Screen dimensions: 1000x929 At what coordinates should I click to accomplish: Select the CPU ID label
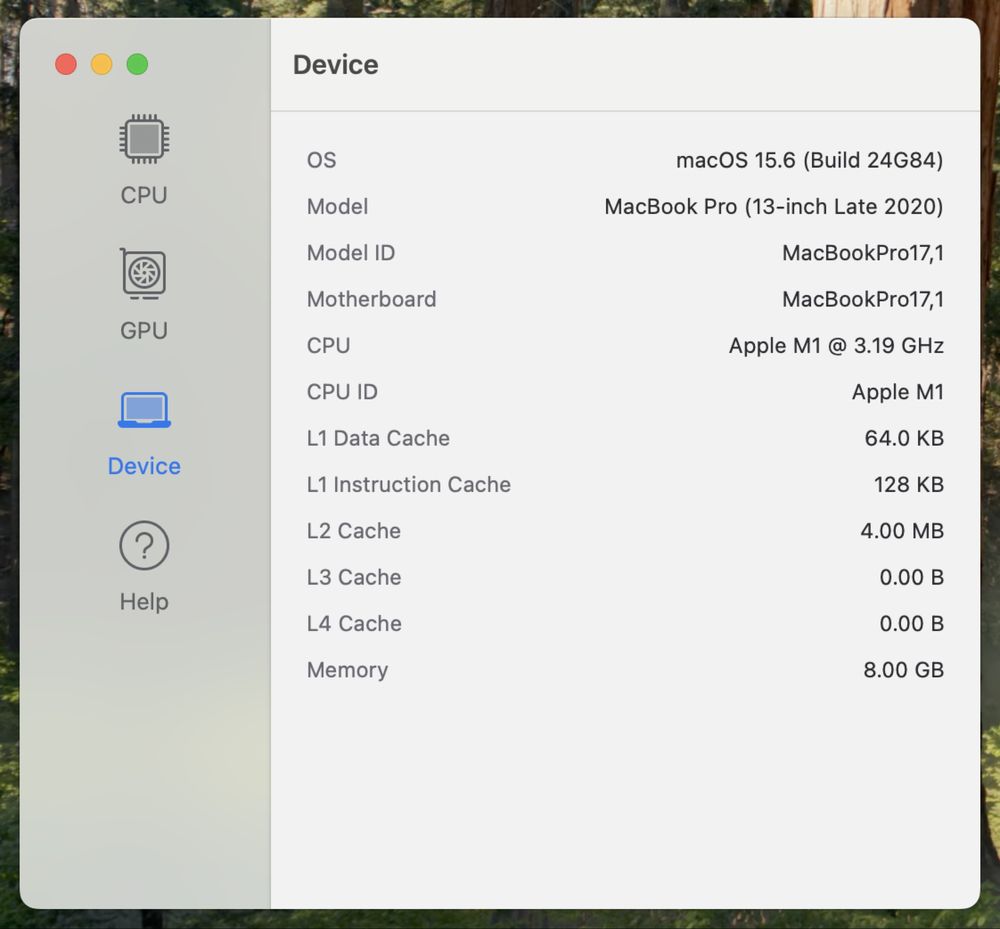click(342, 392)
